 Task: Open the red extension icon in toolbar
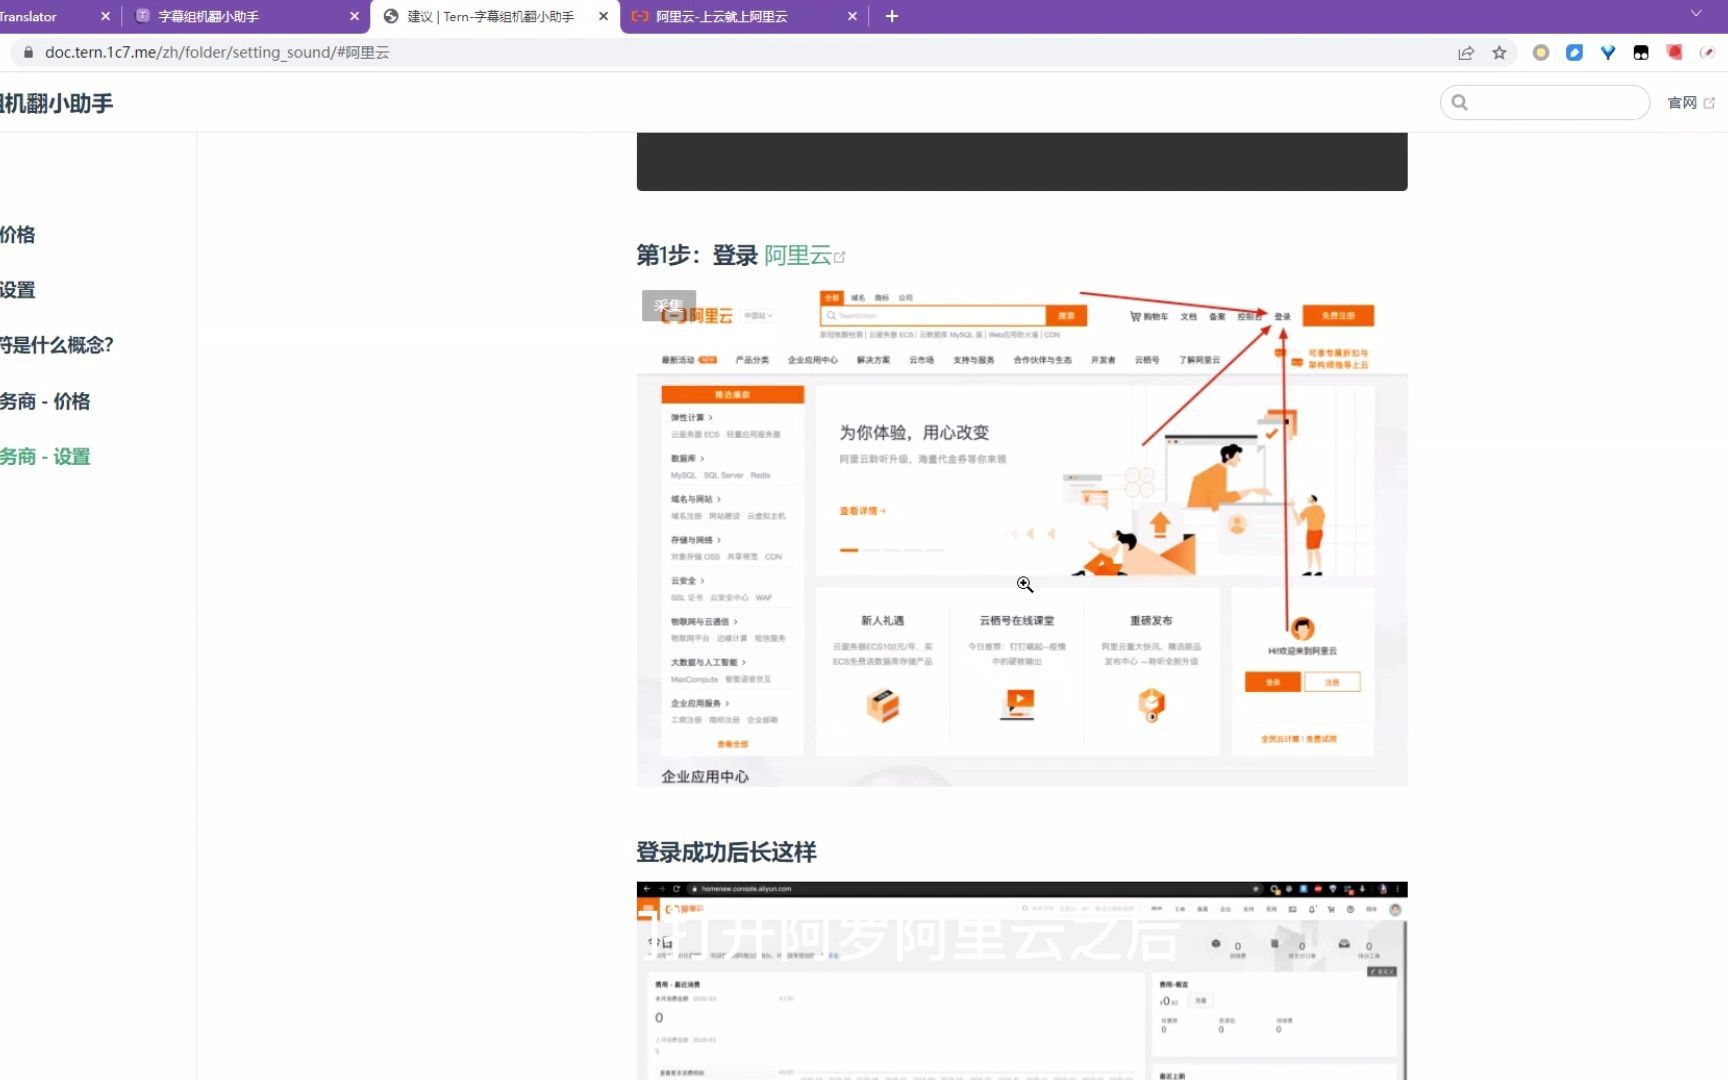tap(1674, 52)
